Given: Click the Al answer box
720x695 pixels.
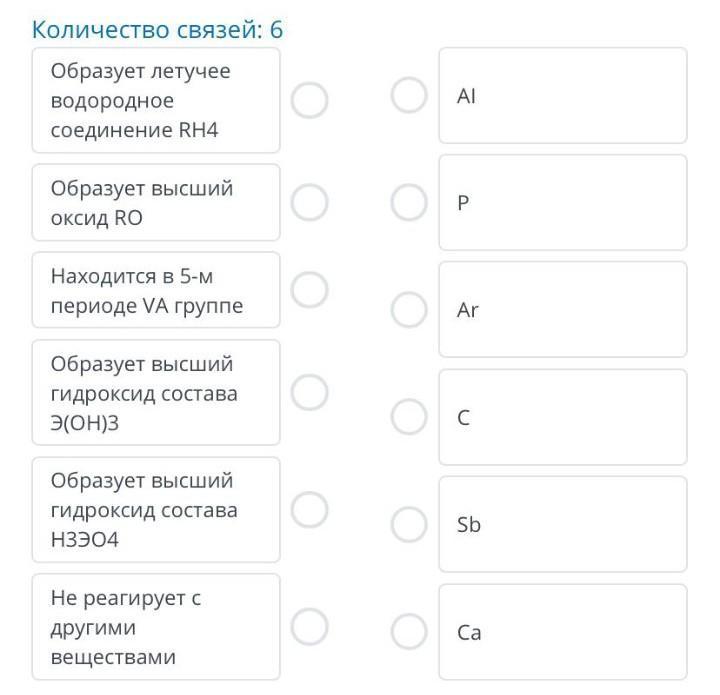Looking at the screenshot, I should [562, 96].
